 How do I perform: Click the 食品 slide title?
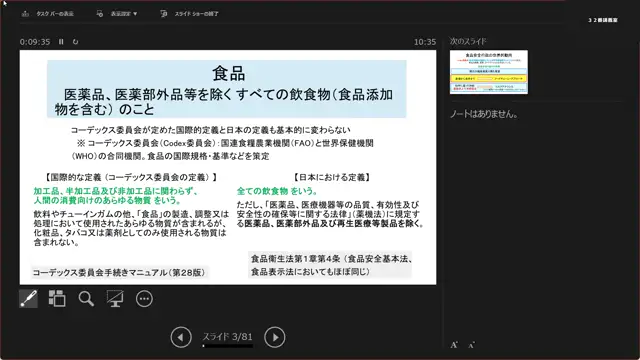229,73
